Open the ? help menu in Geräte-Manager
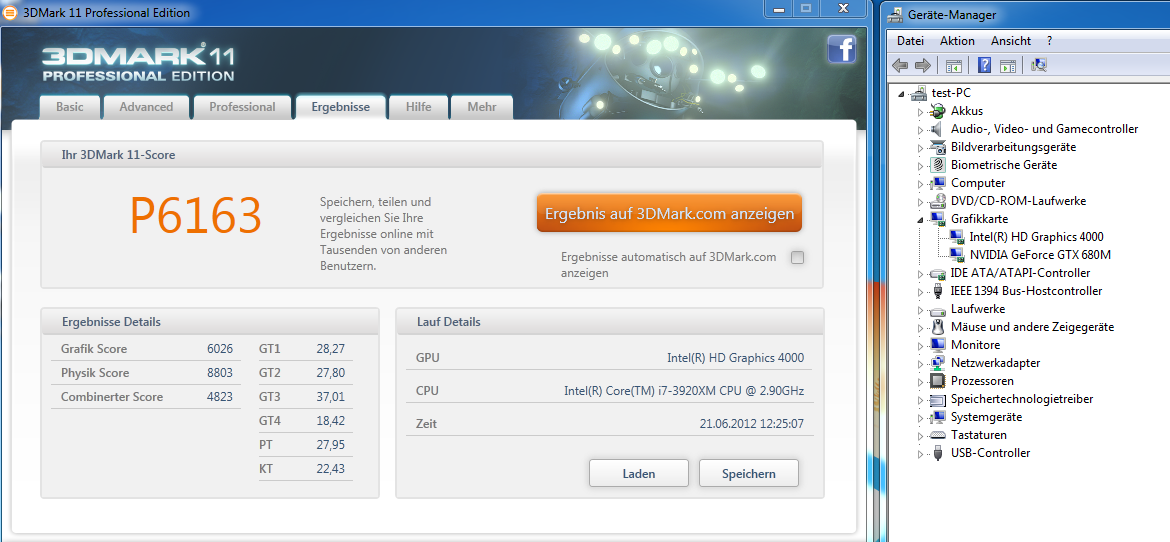 tap(1050, 41)
